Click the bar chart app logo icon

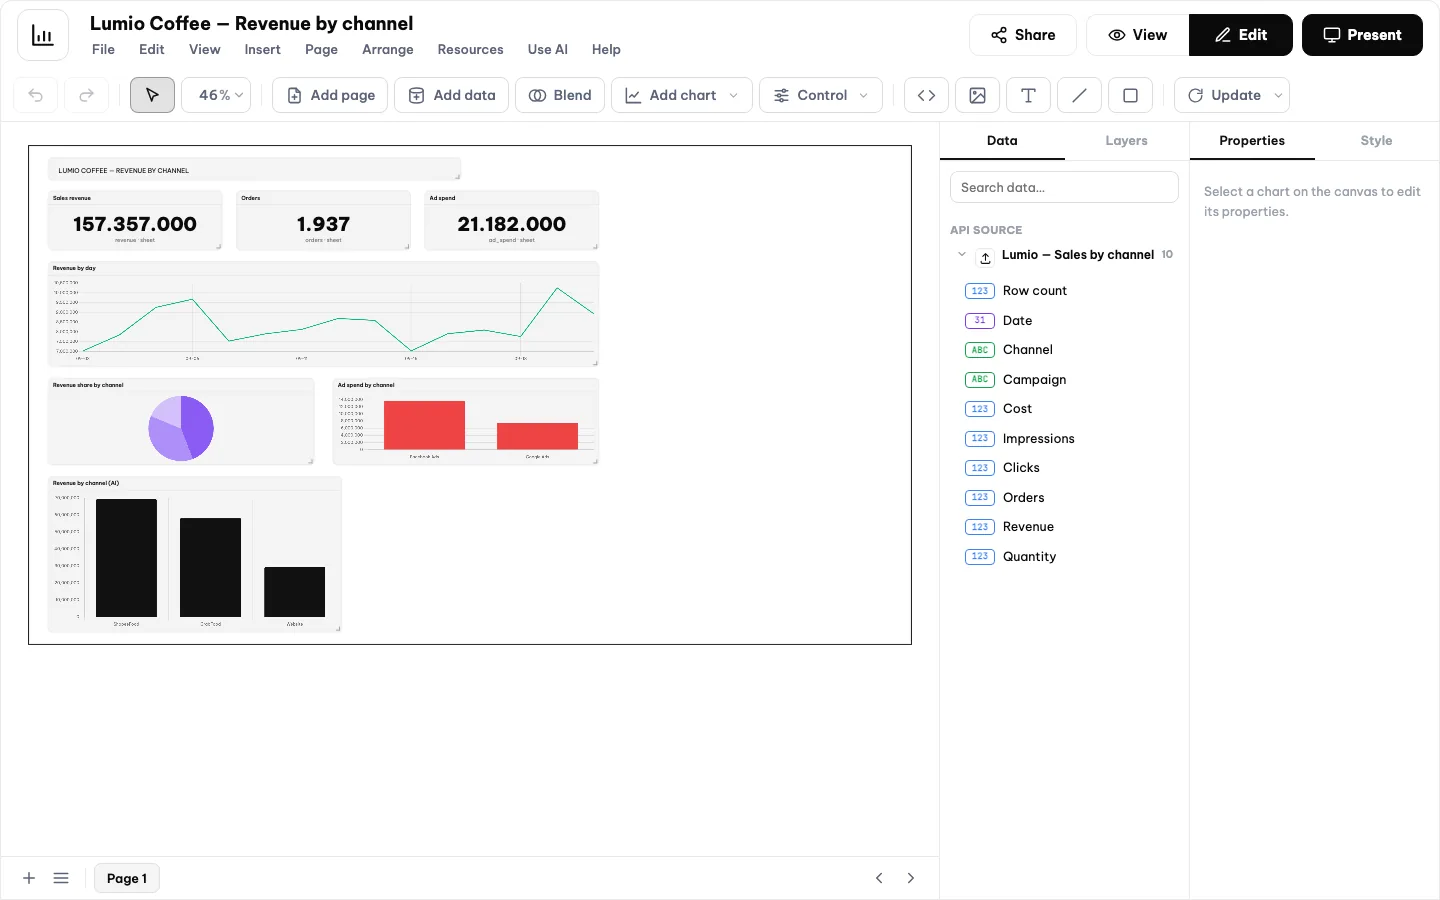click(43, 36)
